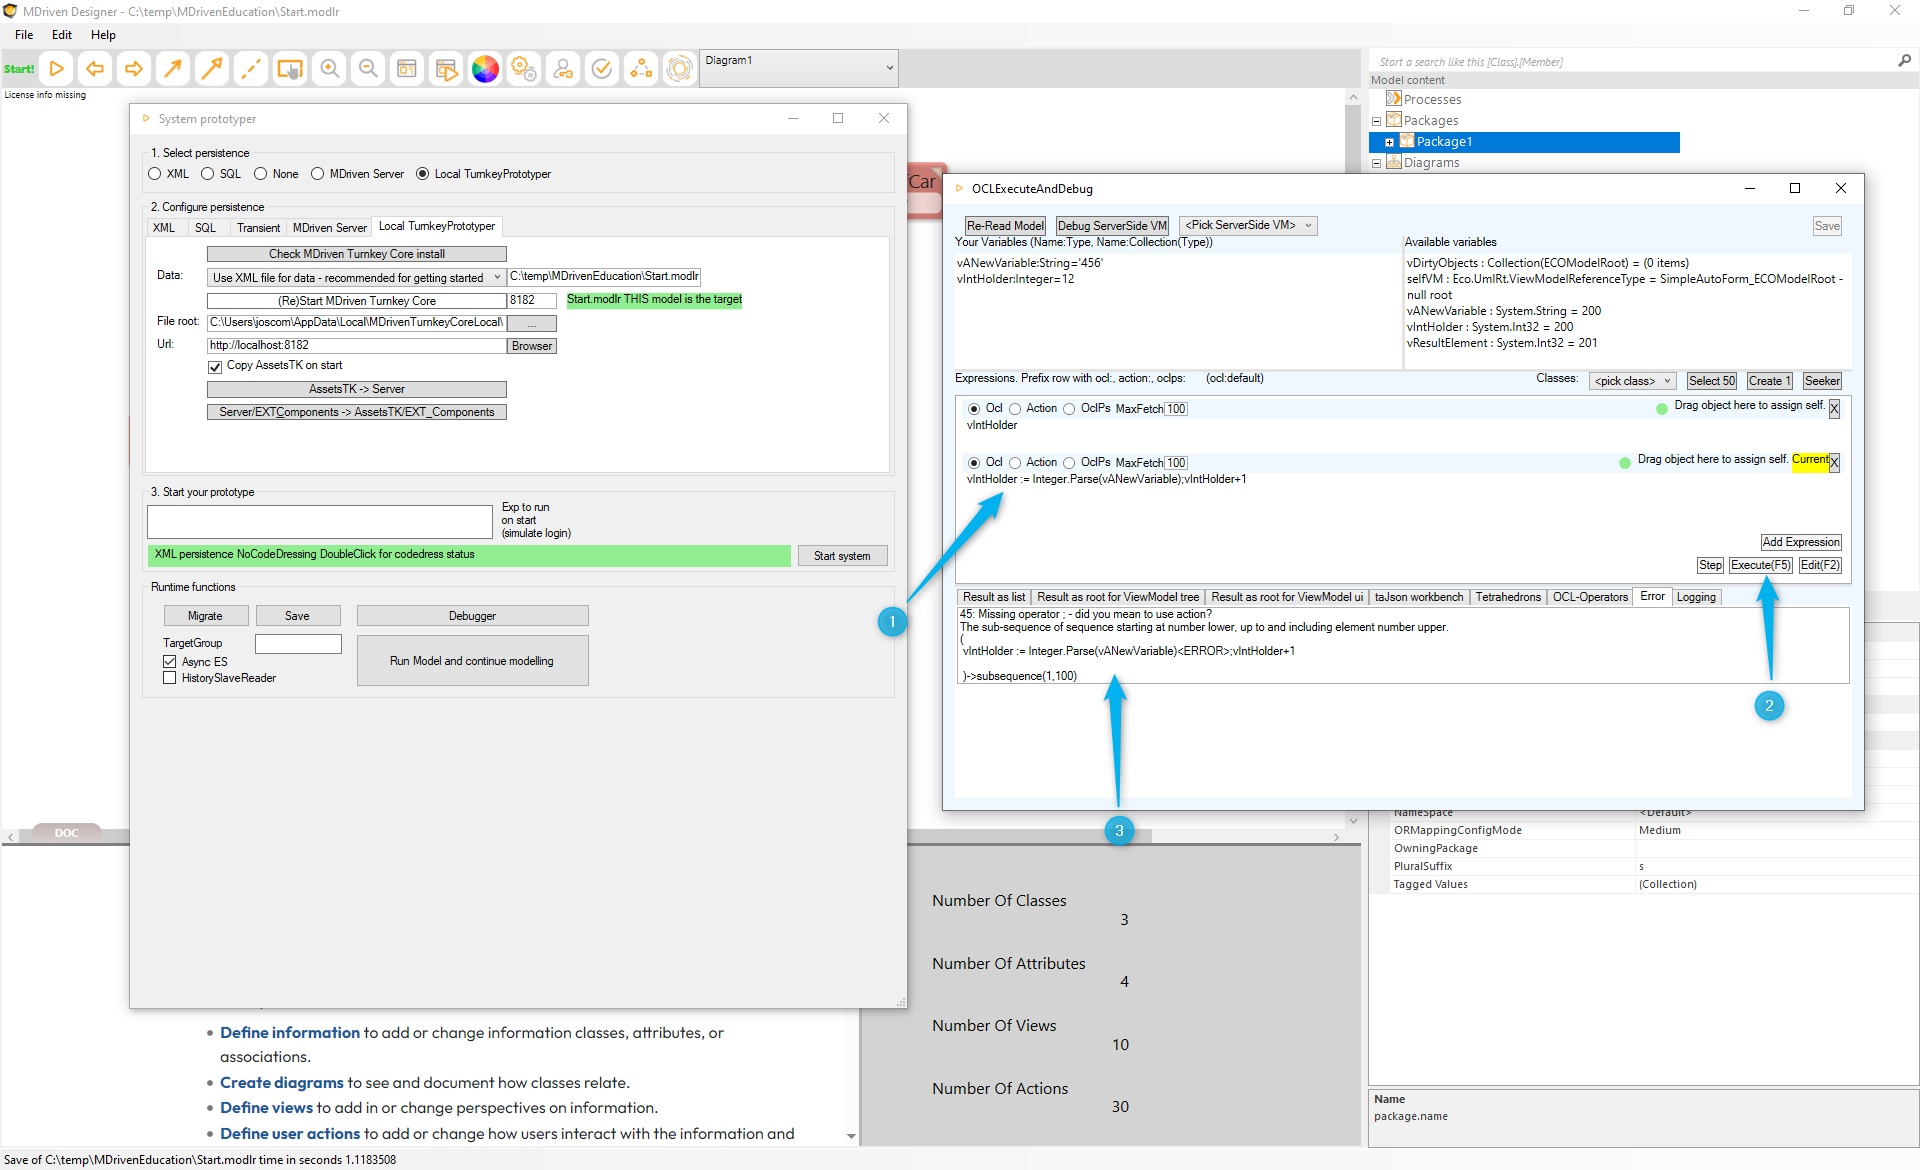Switch to the OCL-Operators tab
Screen dimensions: 1920x1170
[x=1589, y=597]
